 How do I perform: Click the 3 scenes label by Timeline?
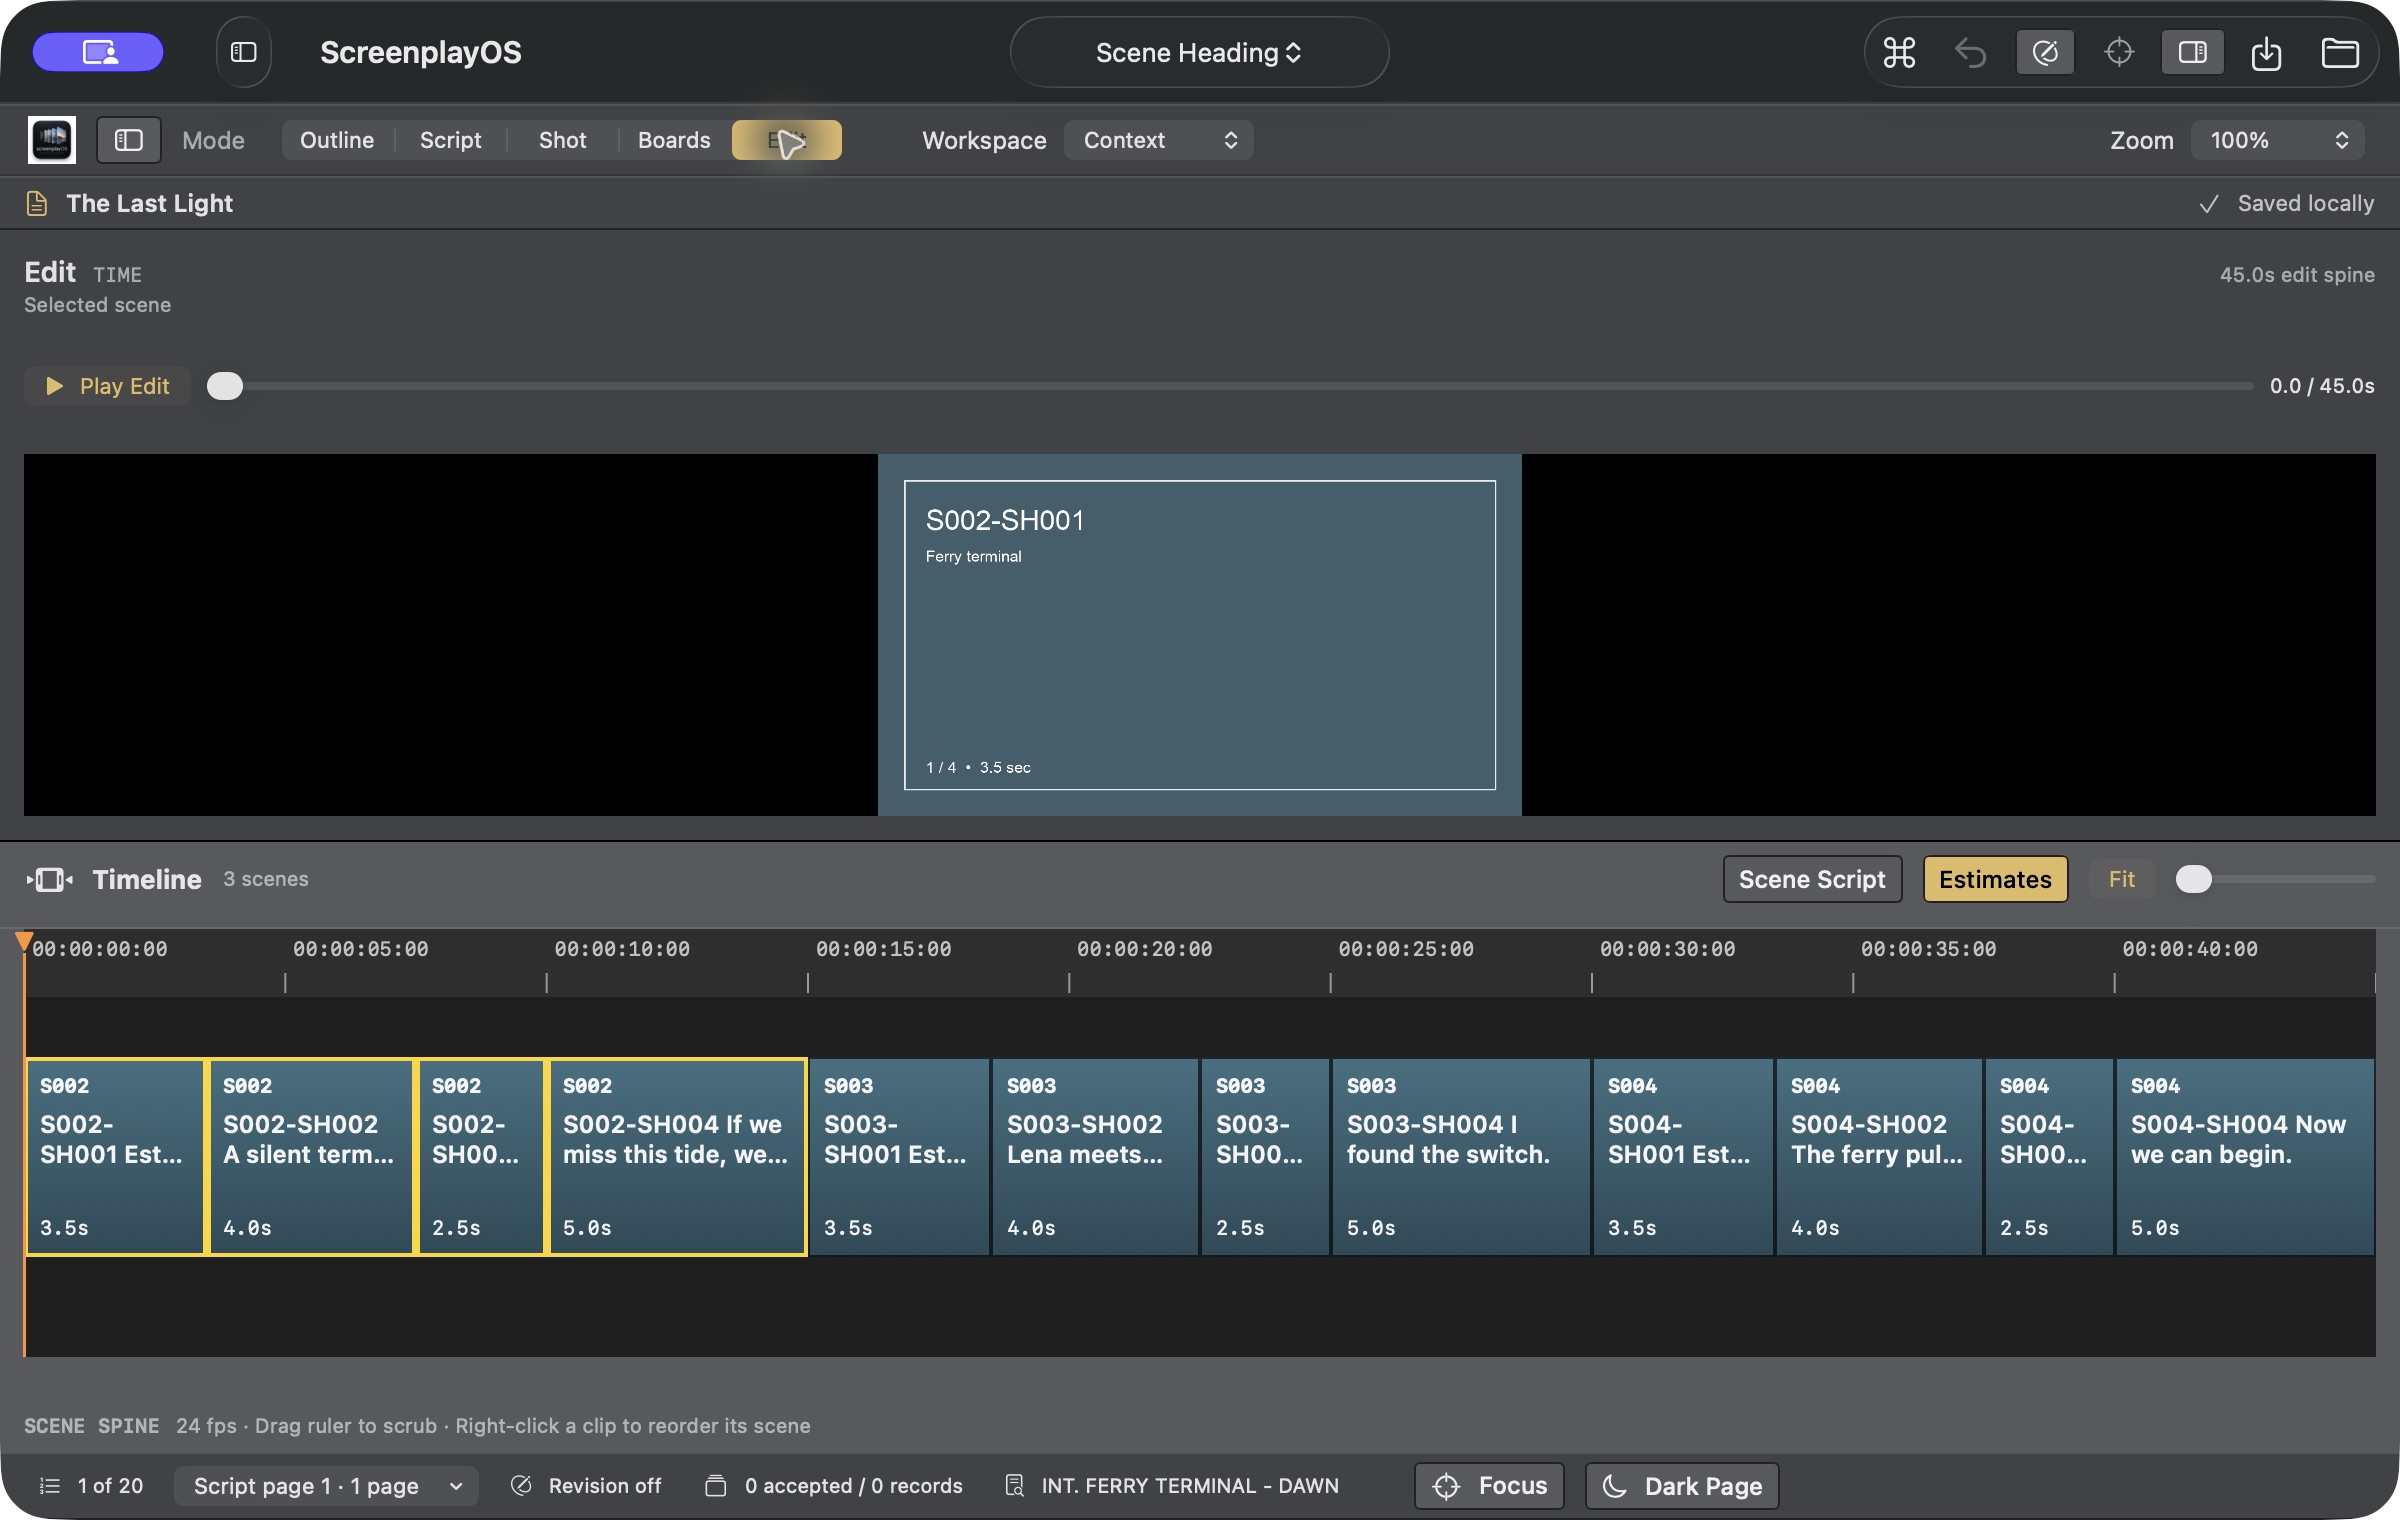(265, 879)
